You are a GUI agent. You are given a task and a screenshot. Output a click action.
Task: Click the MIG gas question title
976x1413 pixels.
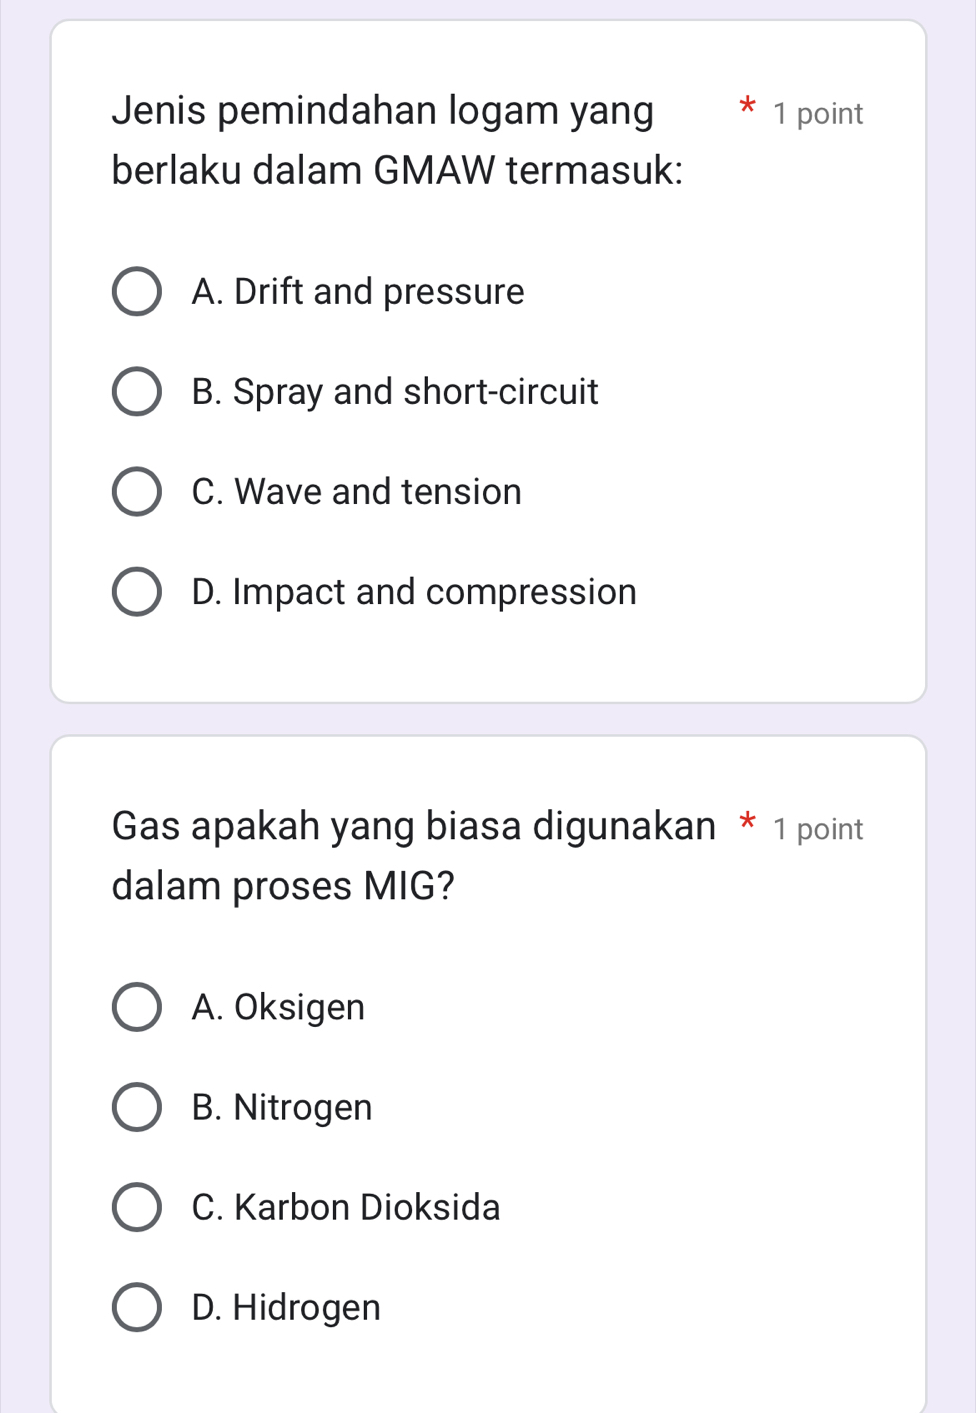(x=412, y=855)
